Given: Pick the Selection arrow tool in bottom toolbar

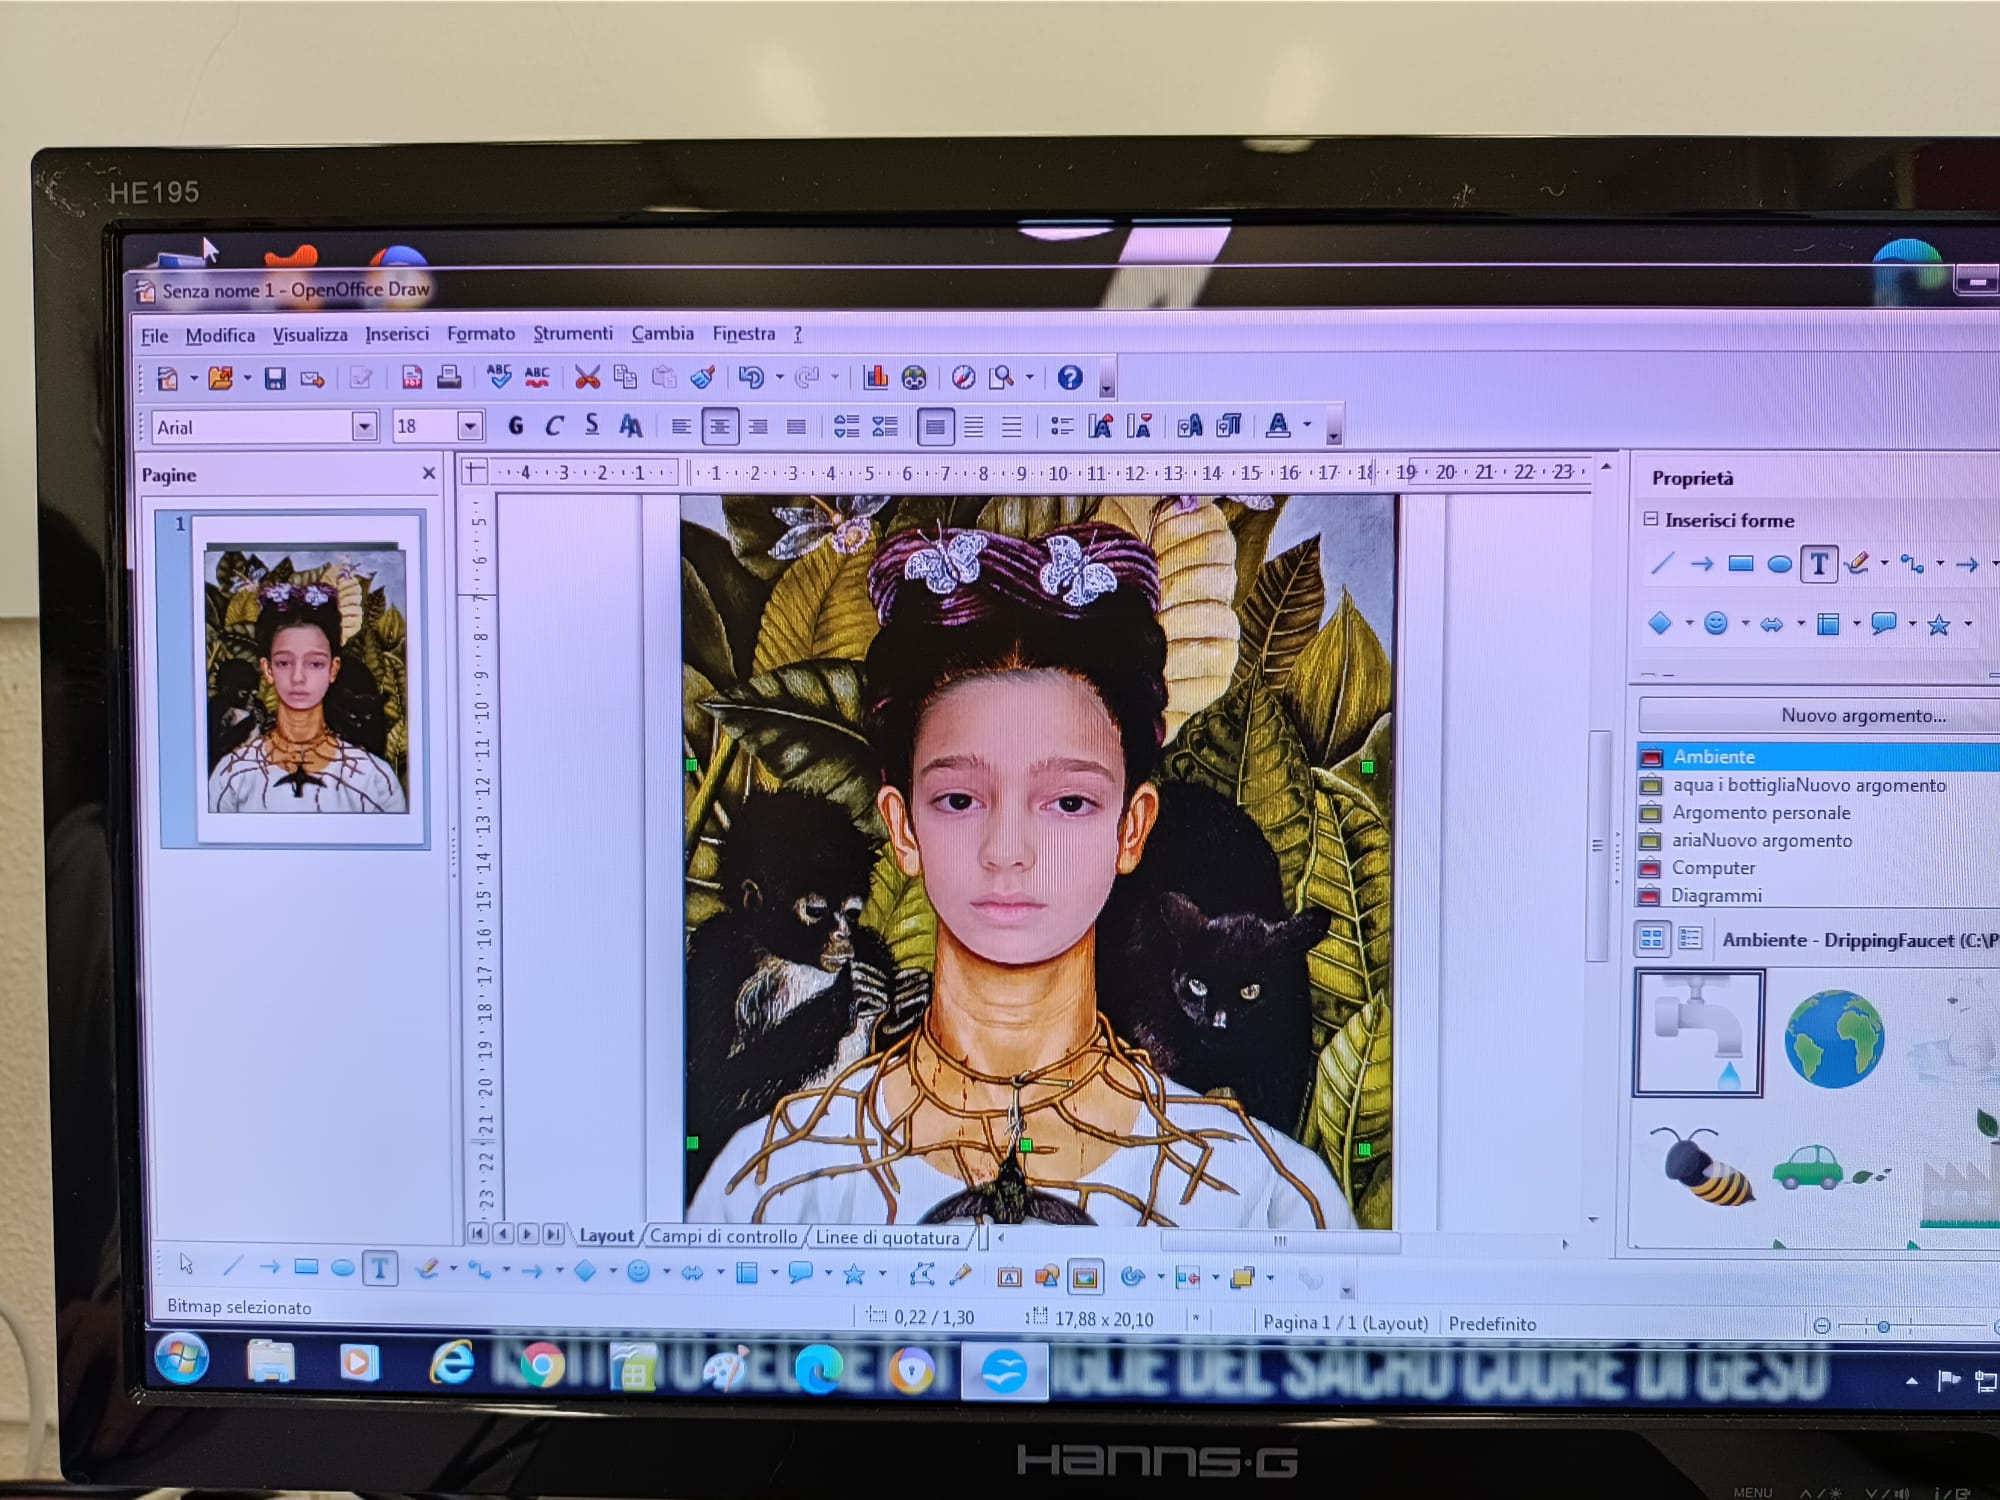Looking at the screenshot, I should (187, 1265).
